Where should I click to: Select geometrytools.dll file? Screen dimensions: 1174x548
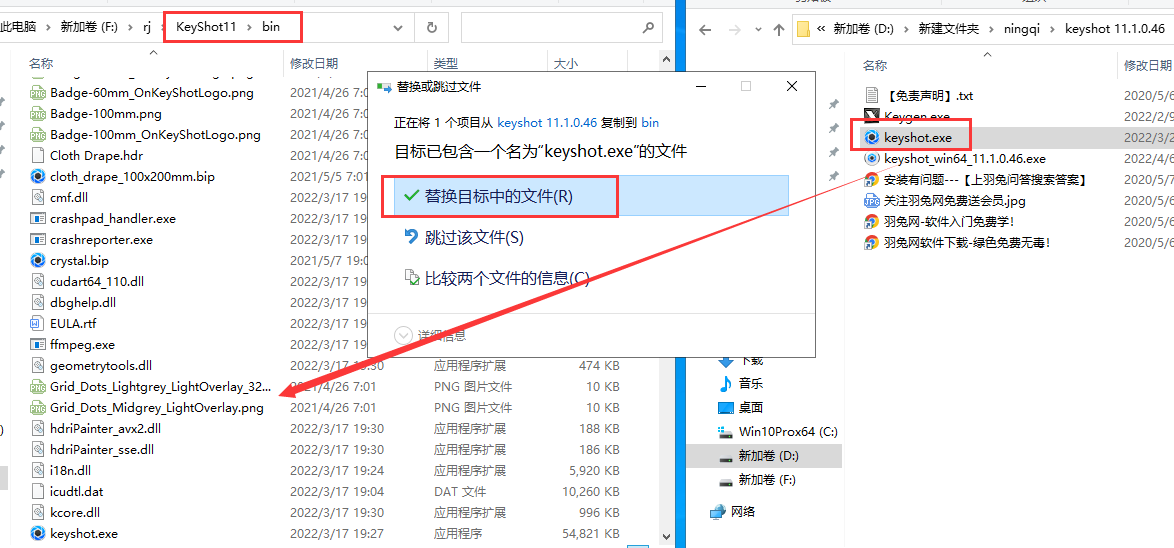[x=101, y=366]
